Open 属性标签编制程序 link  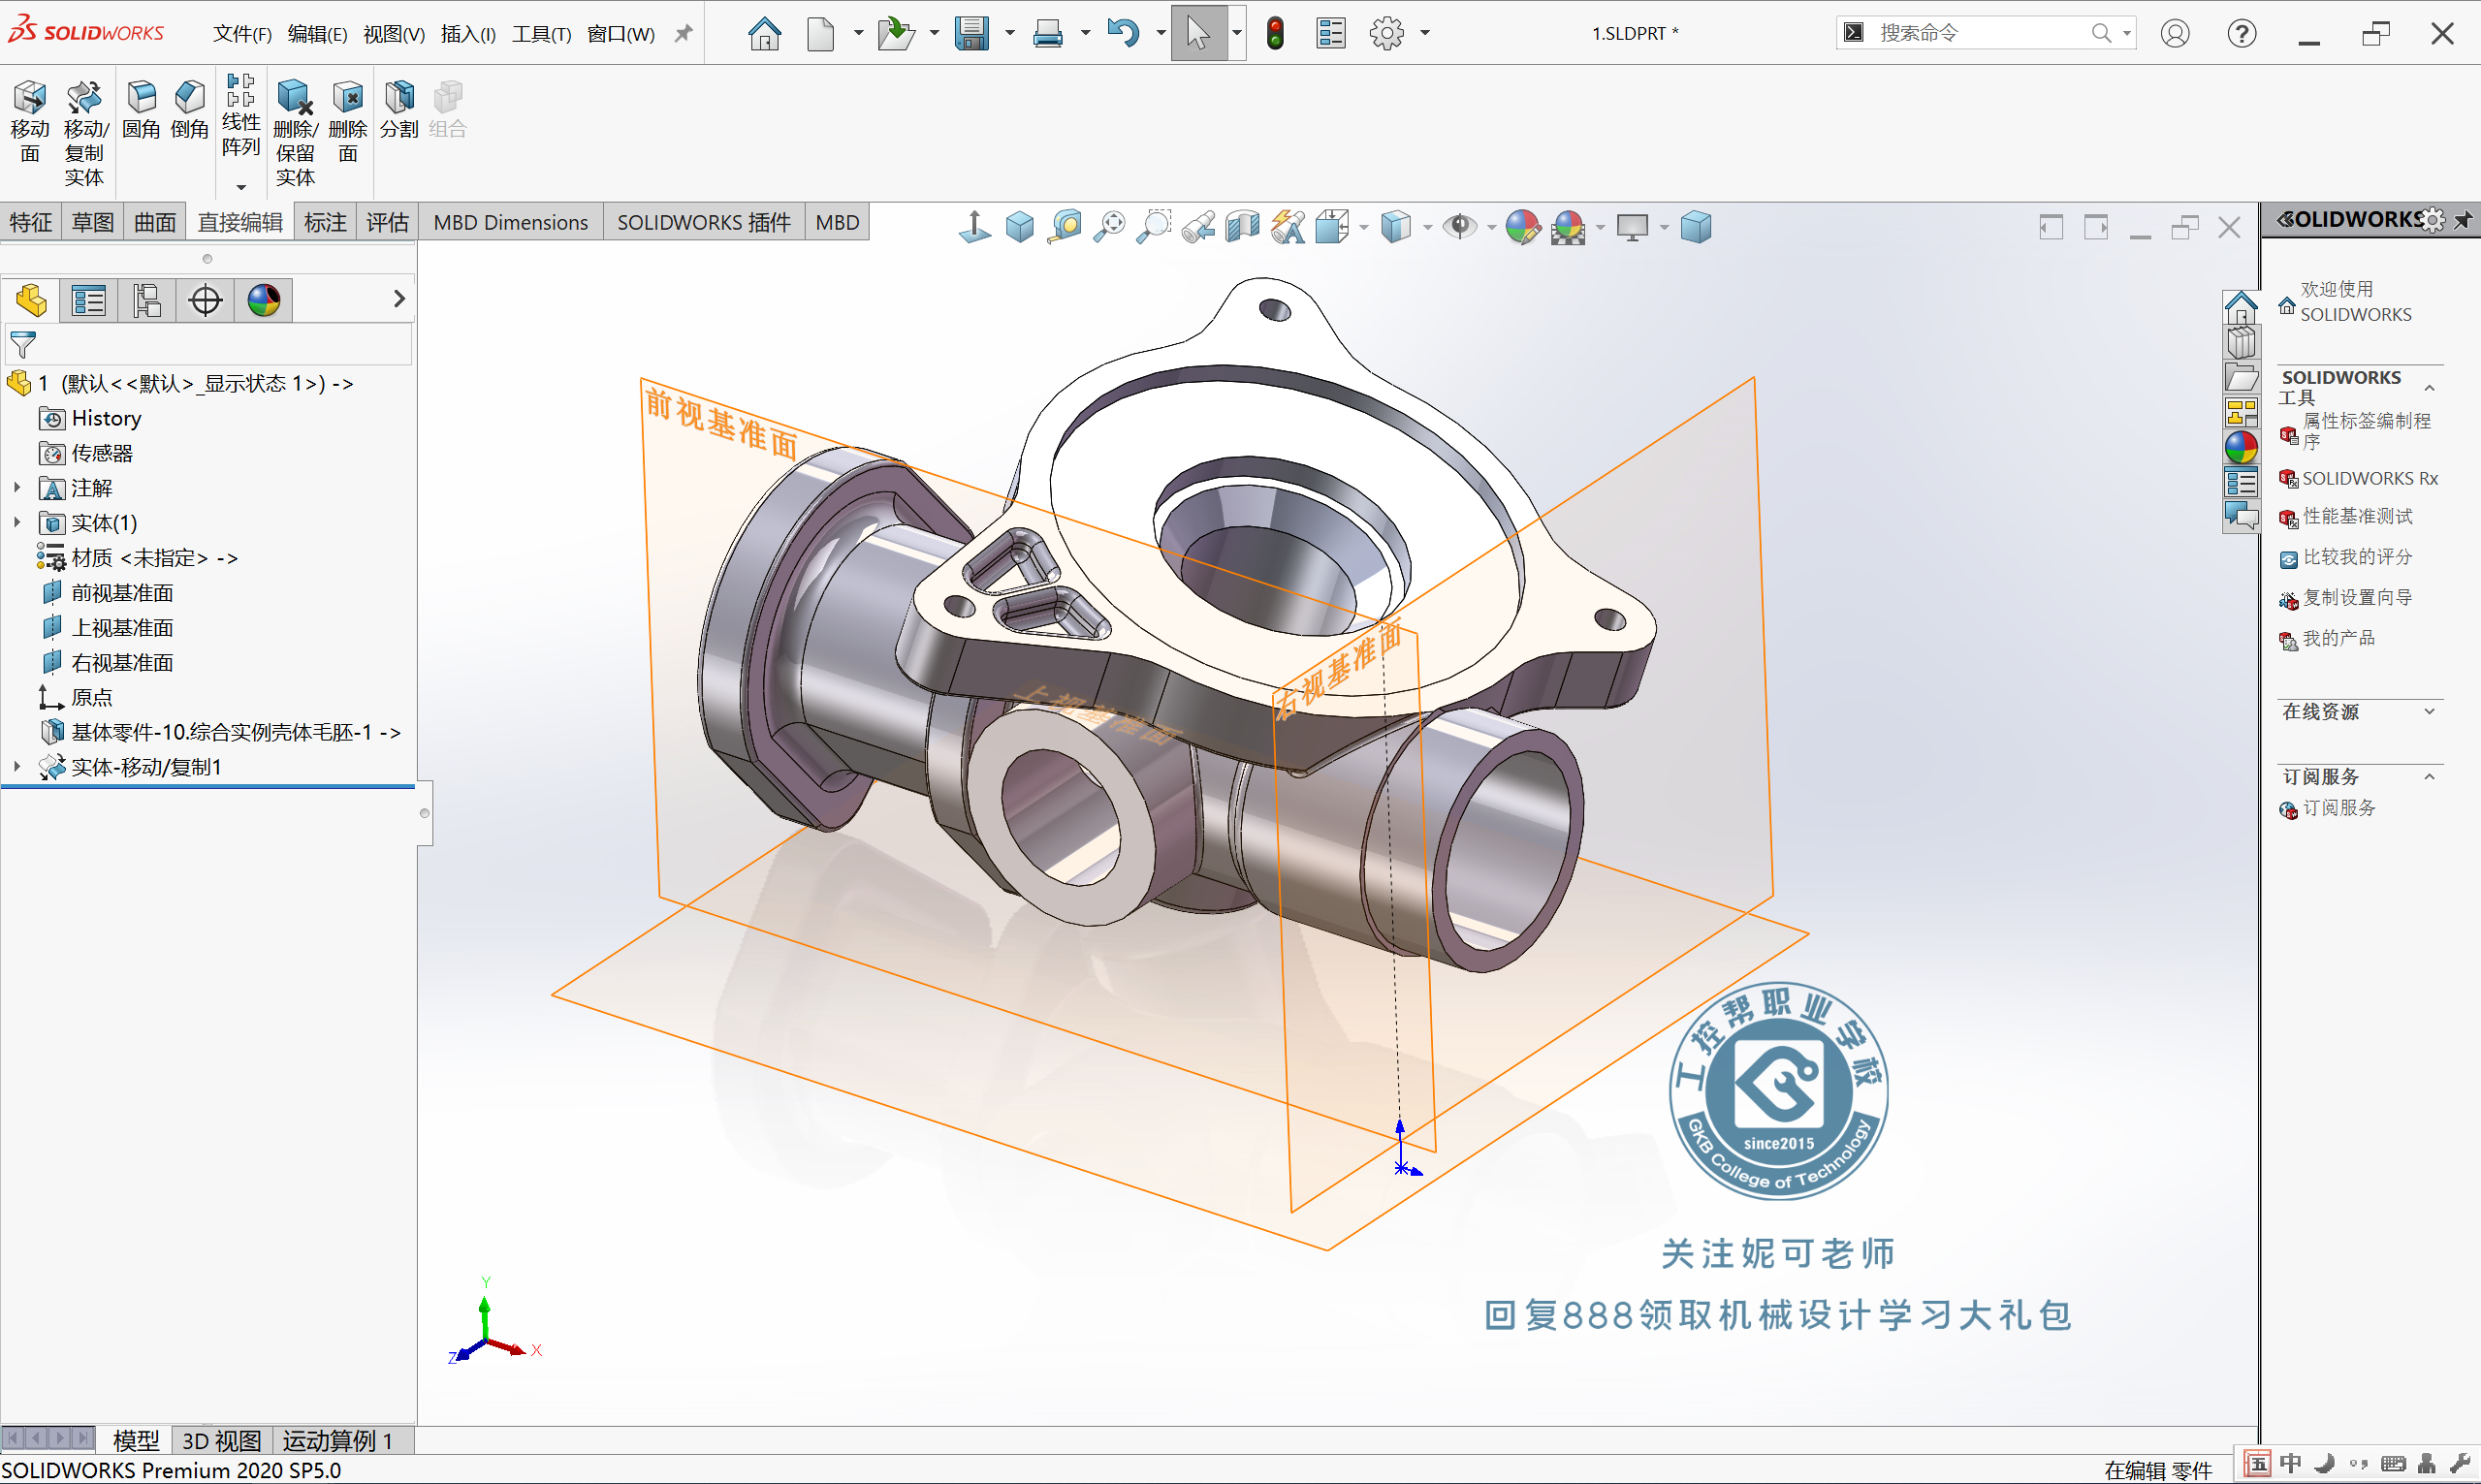[x=2366, y=430]
